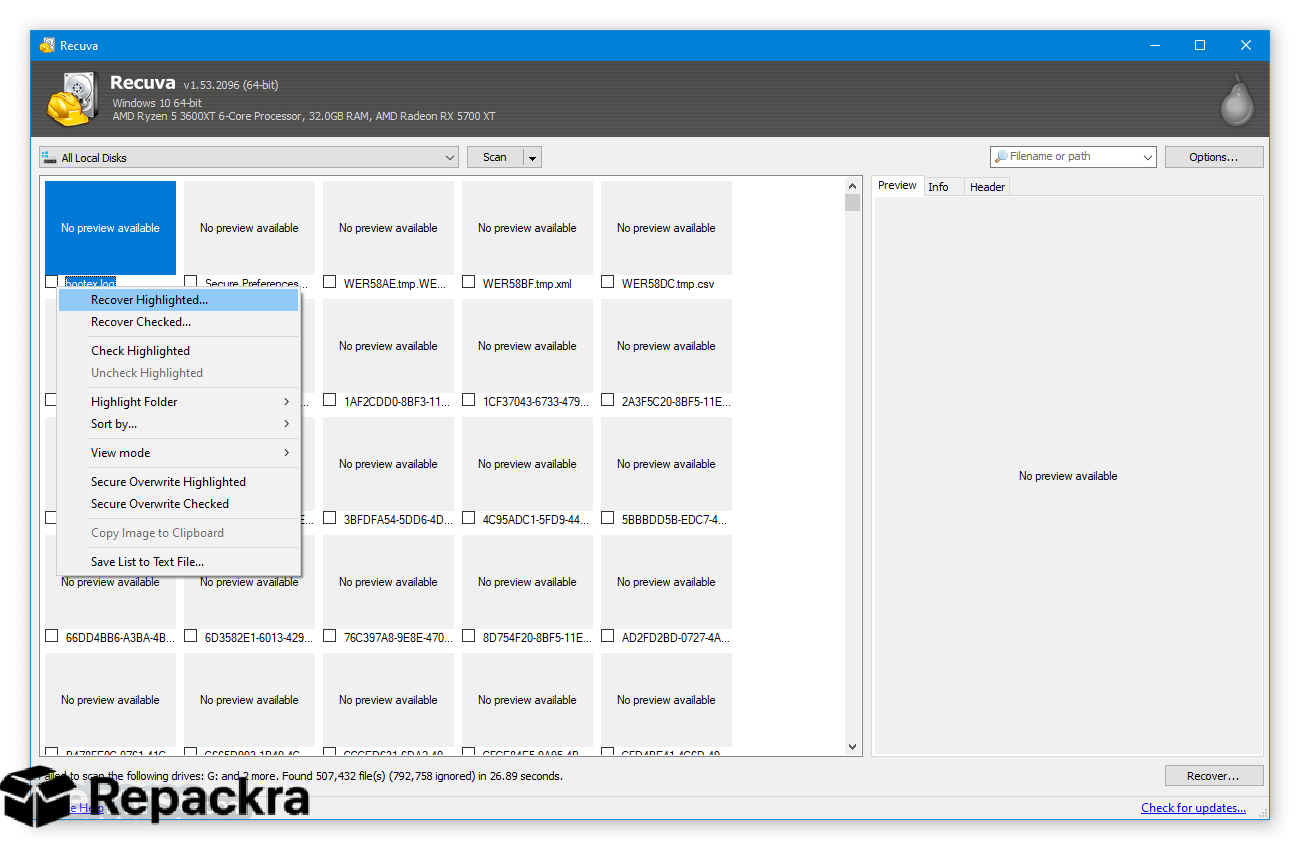Tick the checkbox for WER58AE.tmp.WE...

click(x=329, y=283)
